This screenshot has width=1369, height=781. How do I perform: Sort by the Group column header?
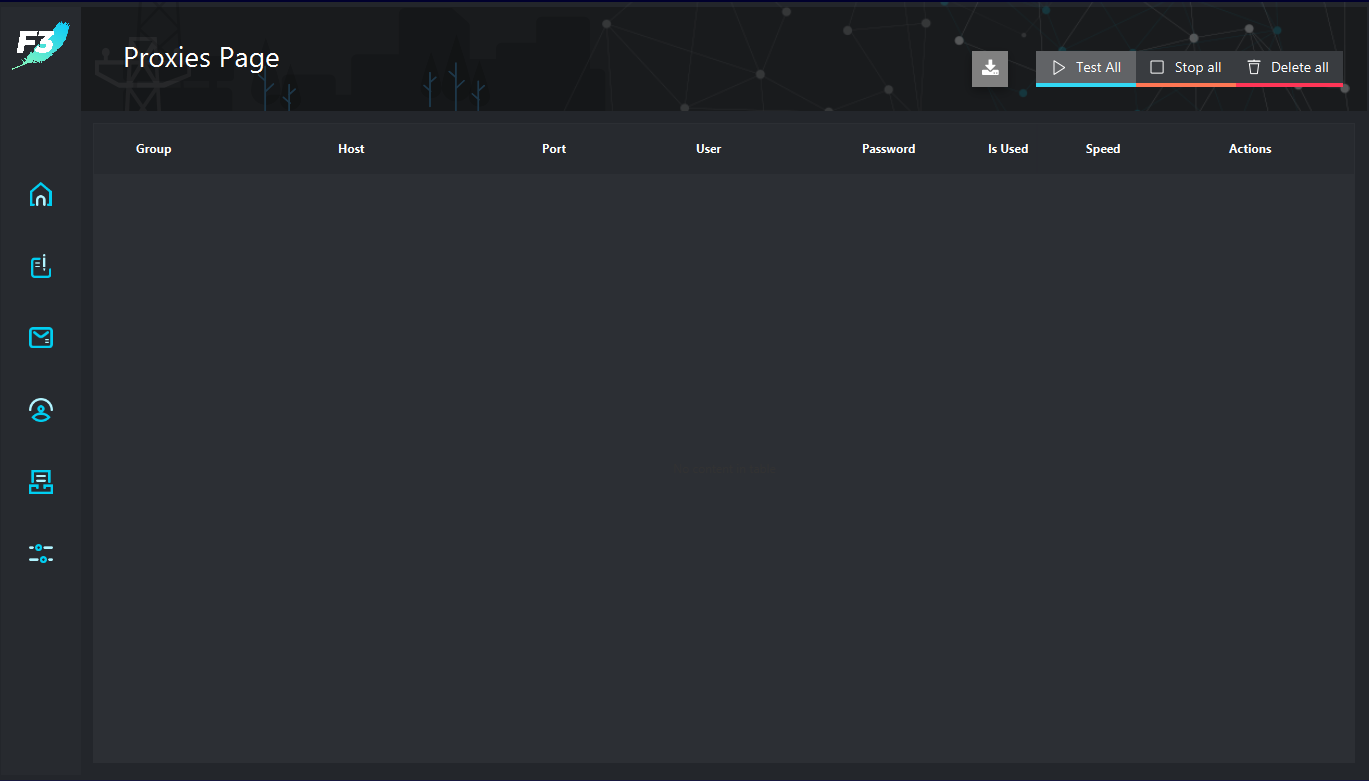click(x=154, y=149)
